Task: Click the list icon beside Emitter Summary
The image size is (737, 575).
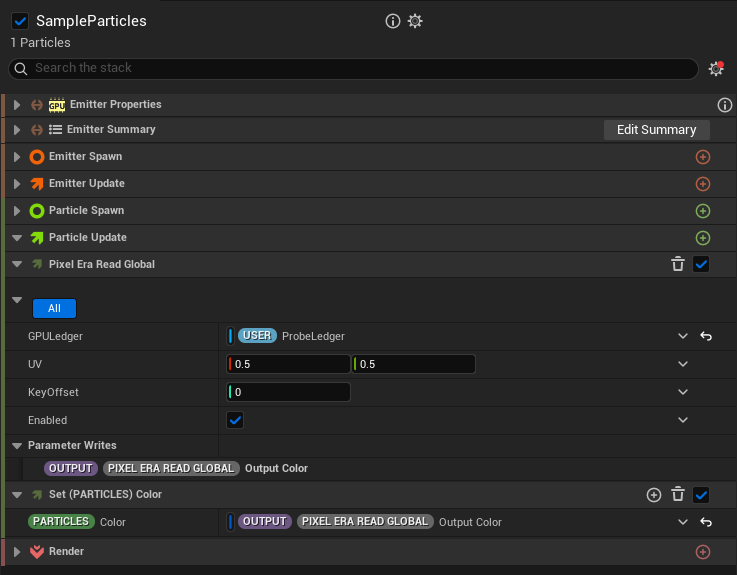Action: point(55,129)
